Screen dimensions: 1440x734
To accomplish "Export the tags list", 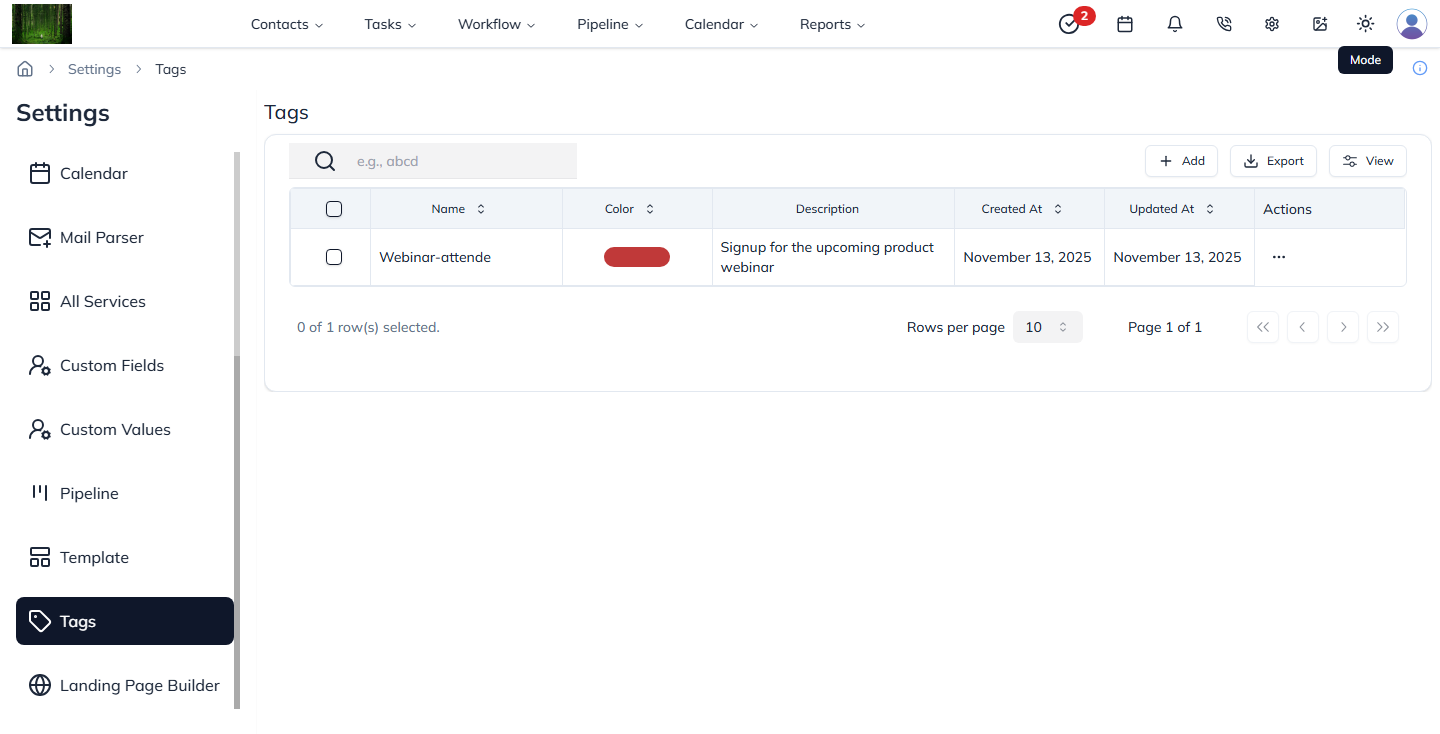I will 1273,161.
